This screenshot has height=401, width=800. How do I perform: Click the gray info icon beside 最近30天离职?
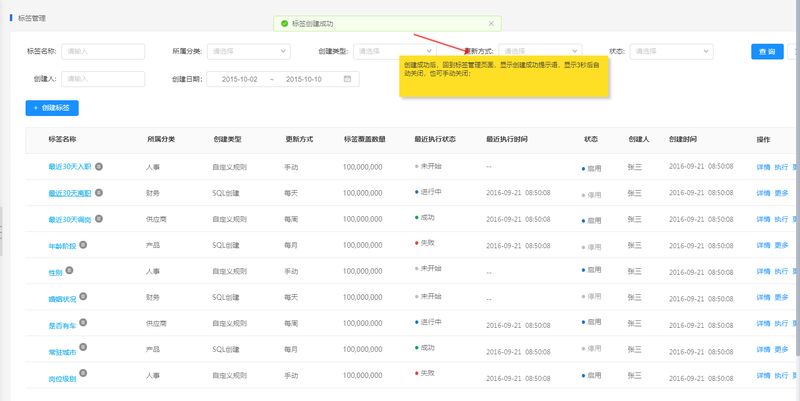99,192
